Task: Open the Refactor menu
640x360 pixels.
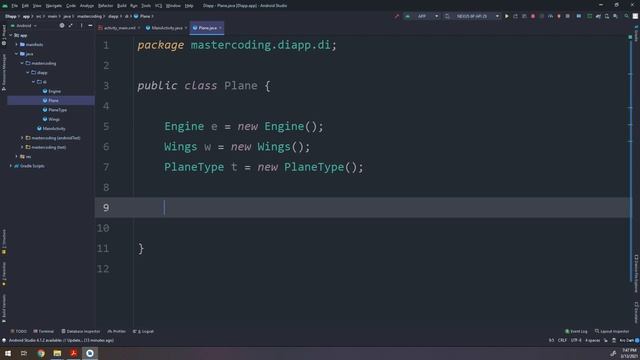Action: tap(105, 6)
